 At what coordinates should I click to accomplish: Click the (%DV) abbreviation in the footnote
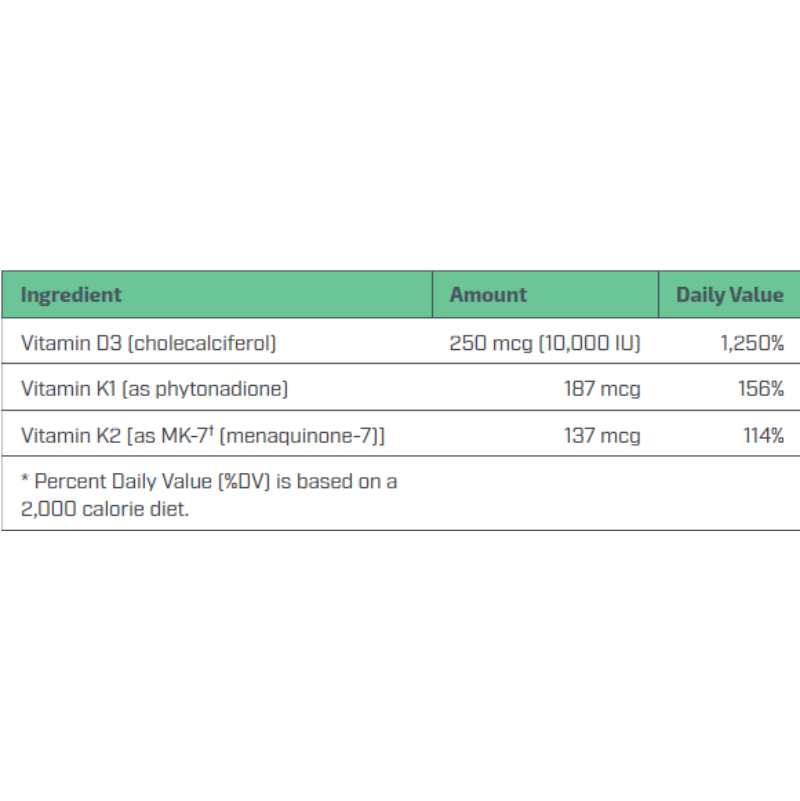[x=244, y=482]
